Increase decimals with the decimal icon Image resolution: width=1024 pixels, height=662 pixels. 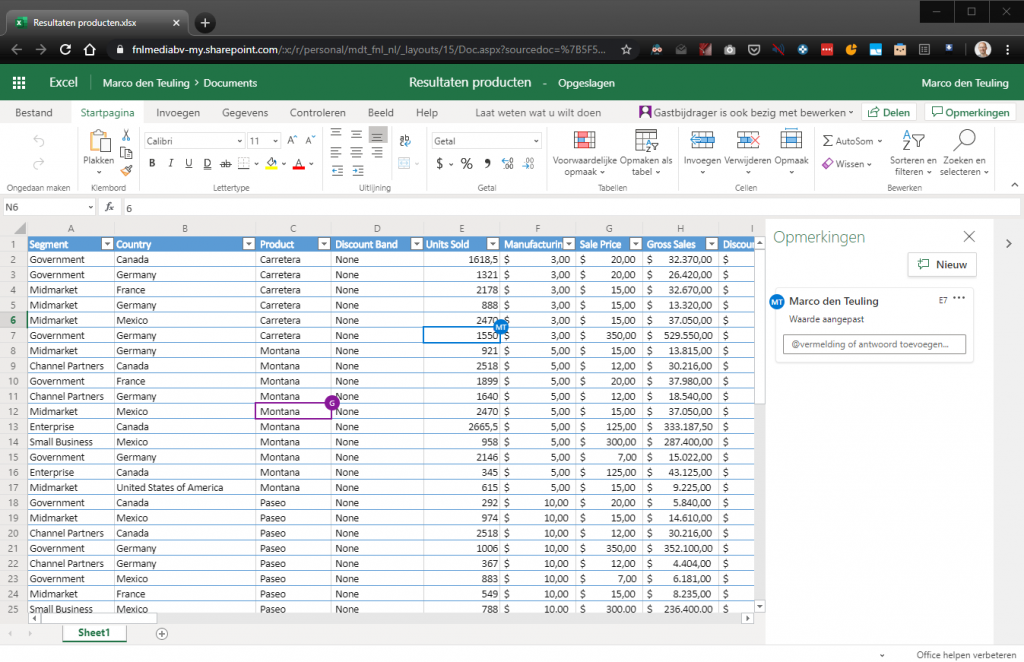tap(507, 162)
